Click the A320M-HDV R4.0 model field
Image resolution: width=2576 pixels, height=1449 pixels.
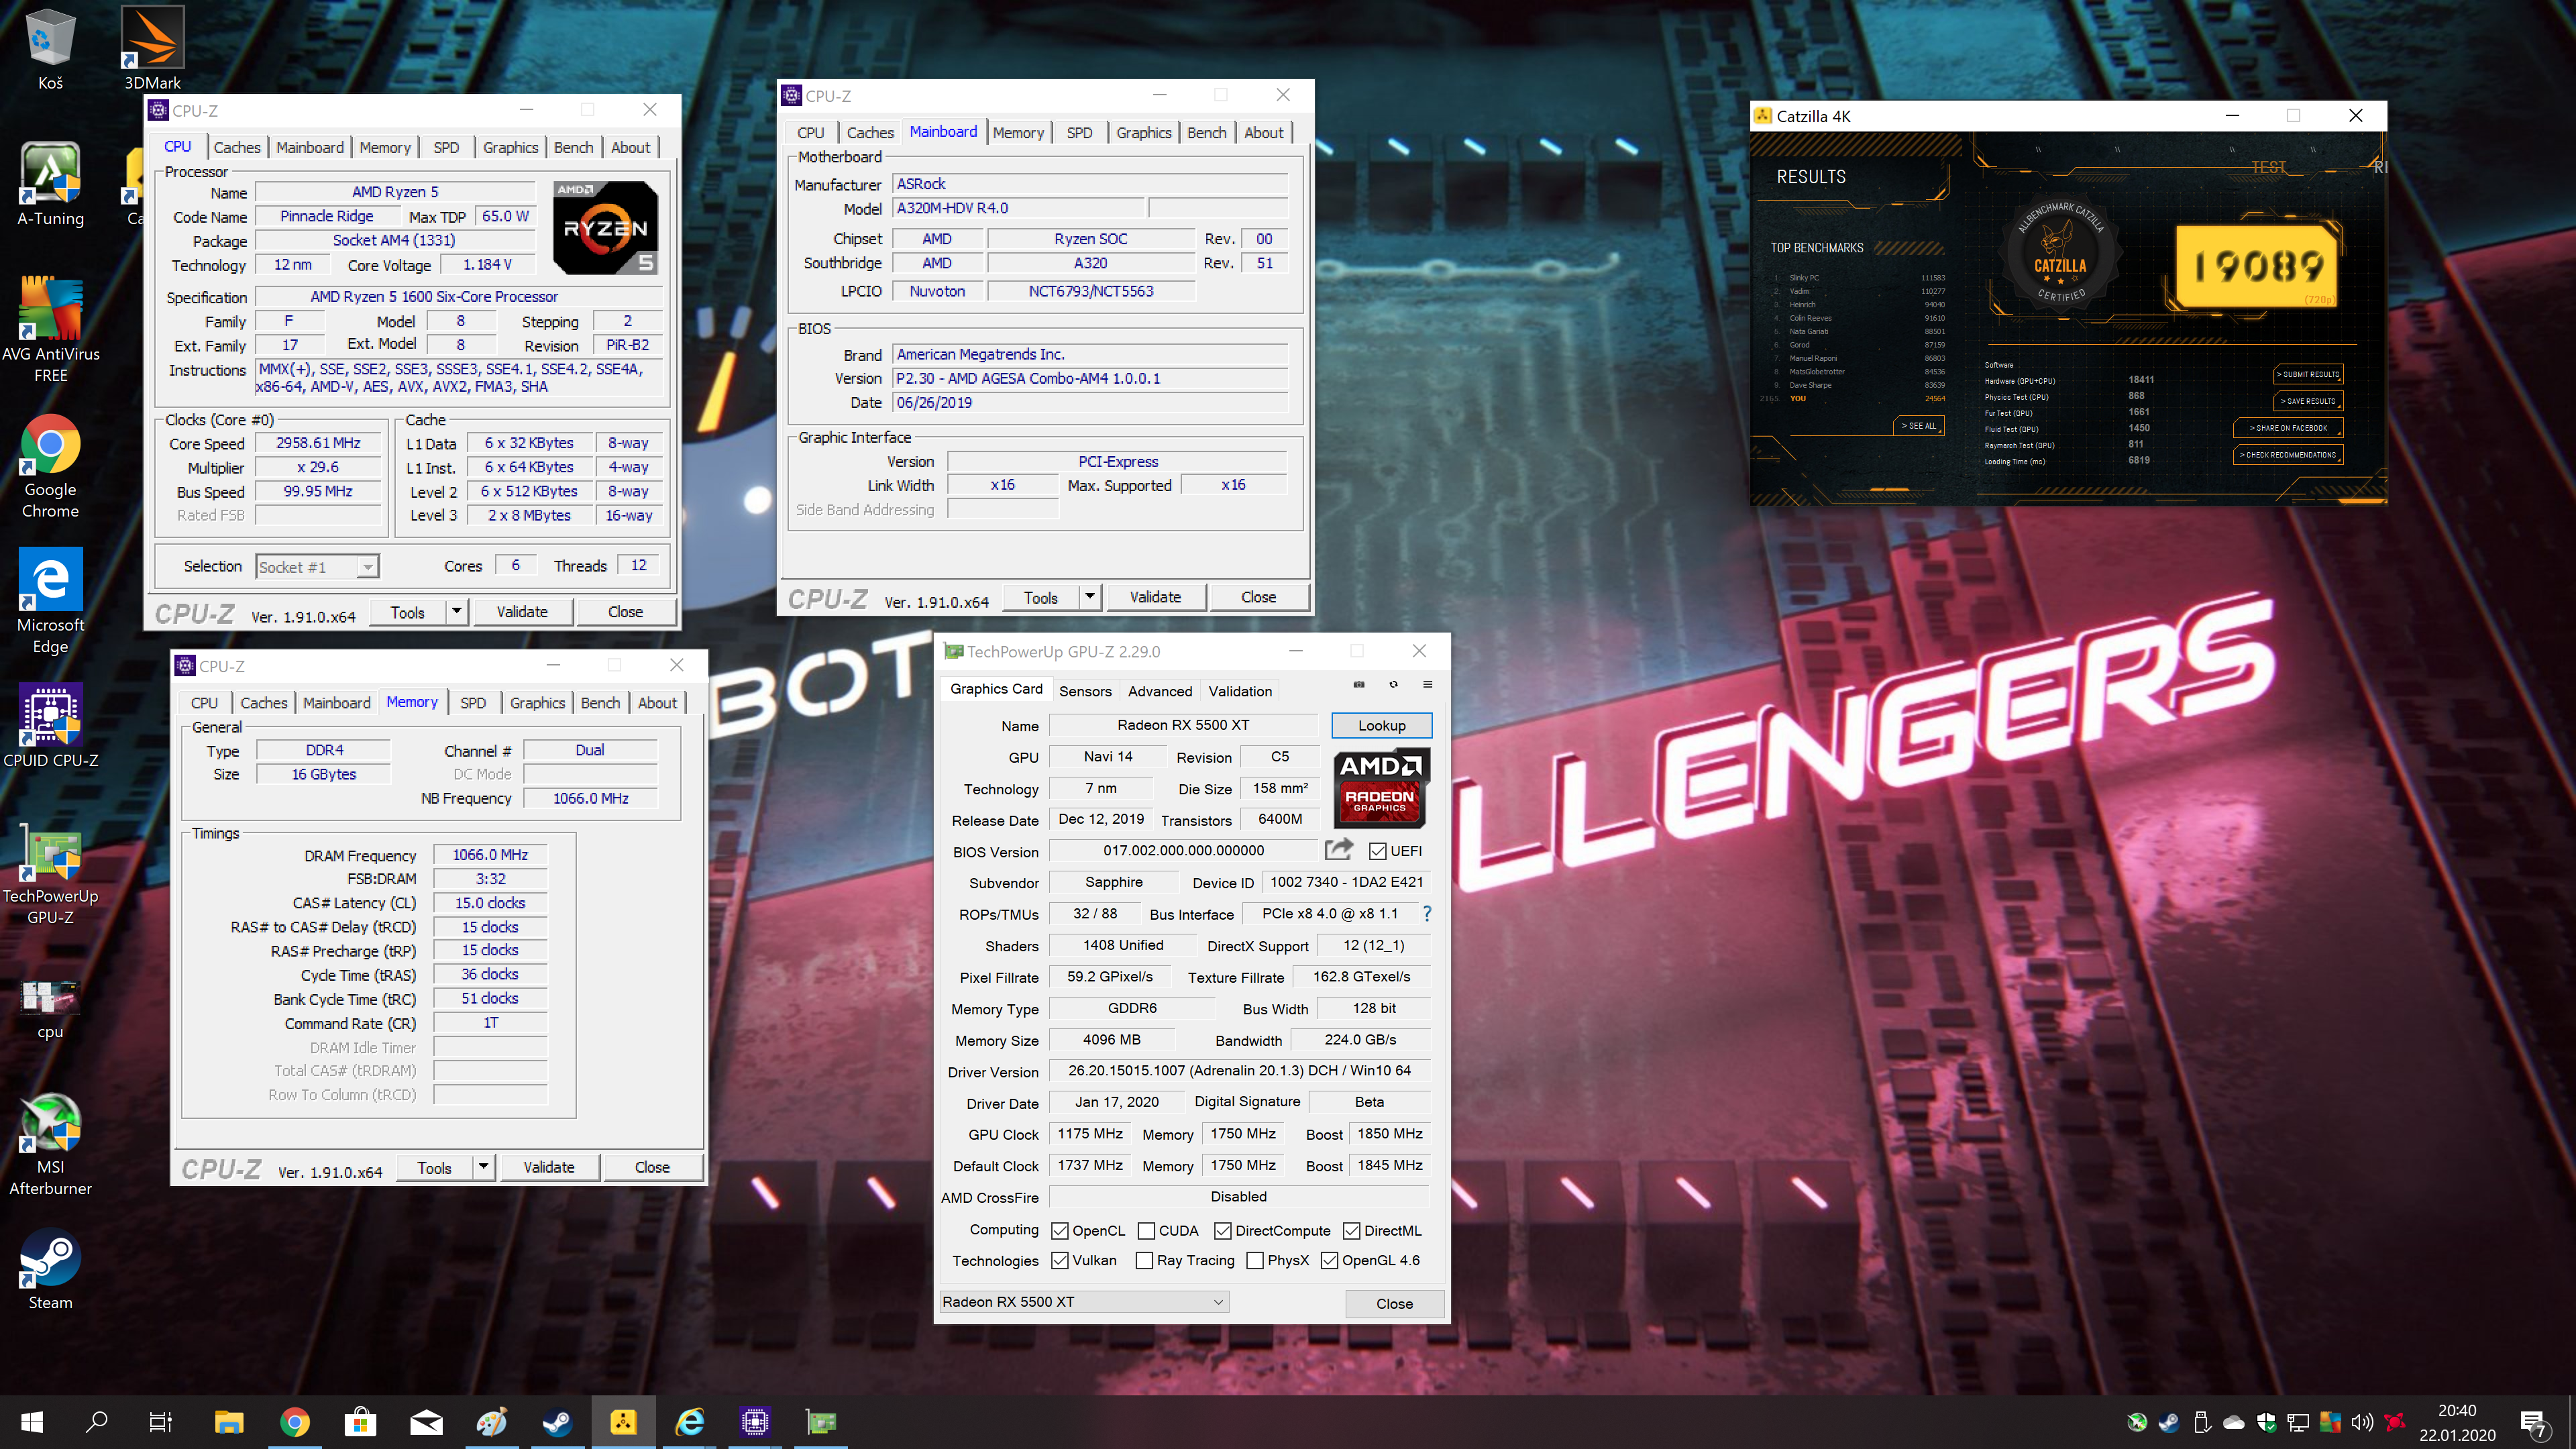point(1018,208)
